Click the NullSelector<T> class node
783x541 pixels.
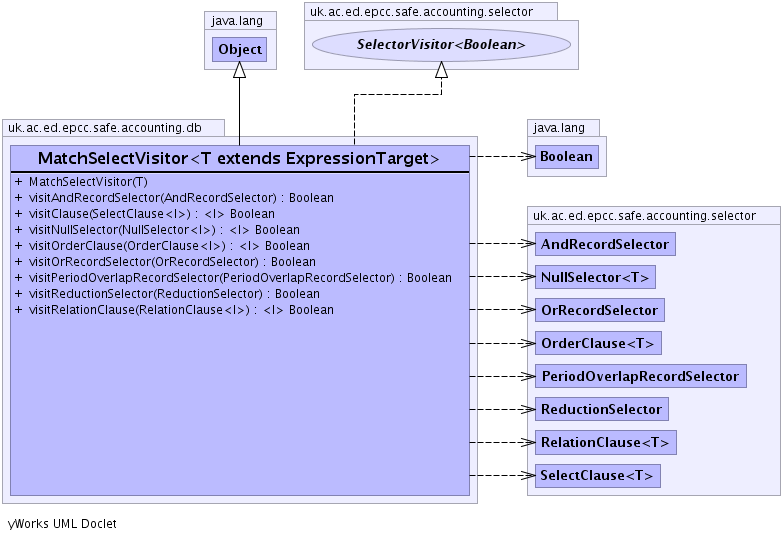coord(595,277)
